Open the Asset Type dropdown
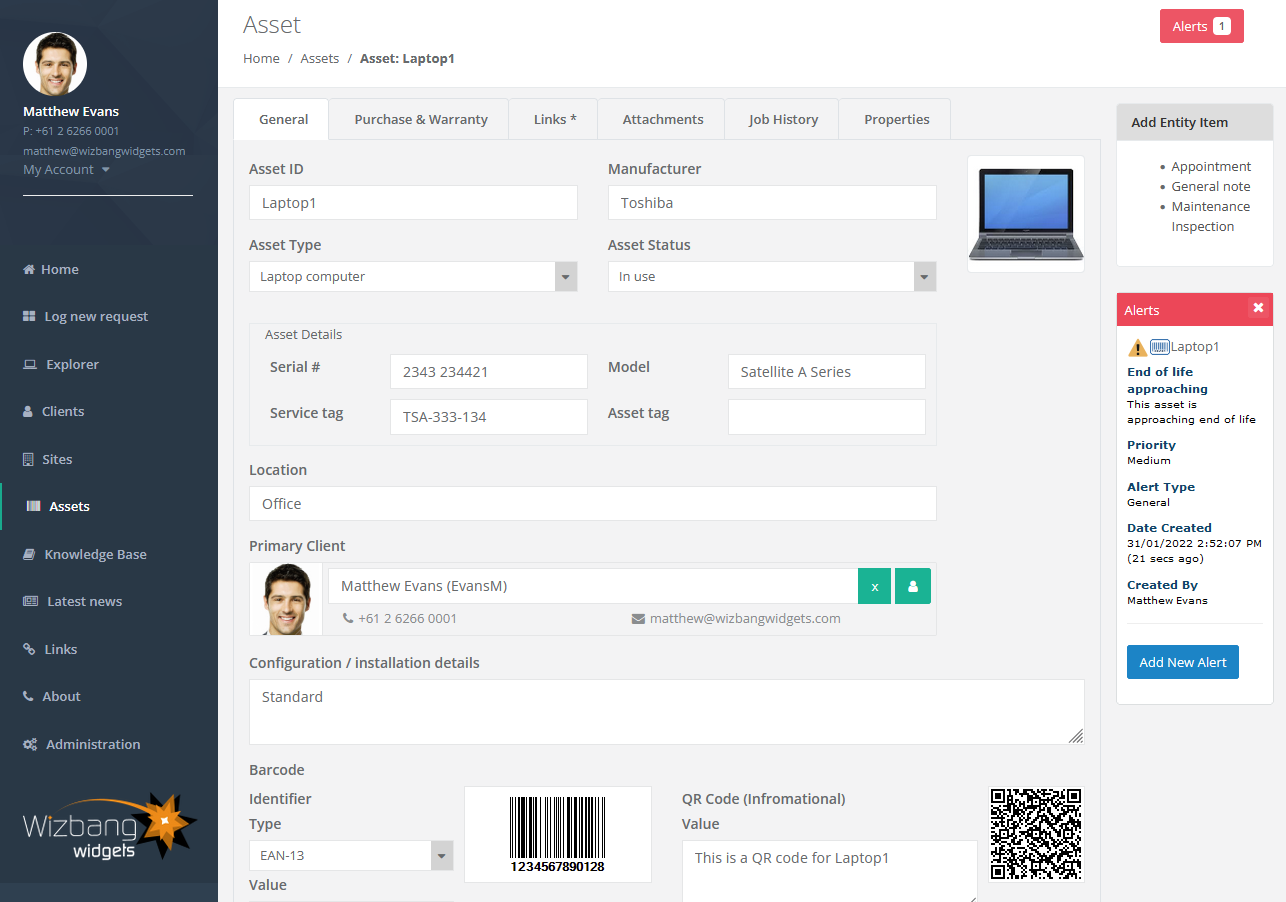 click(x=413, y=276)
